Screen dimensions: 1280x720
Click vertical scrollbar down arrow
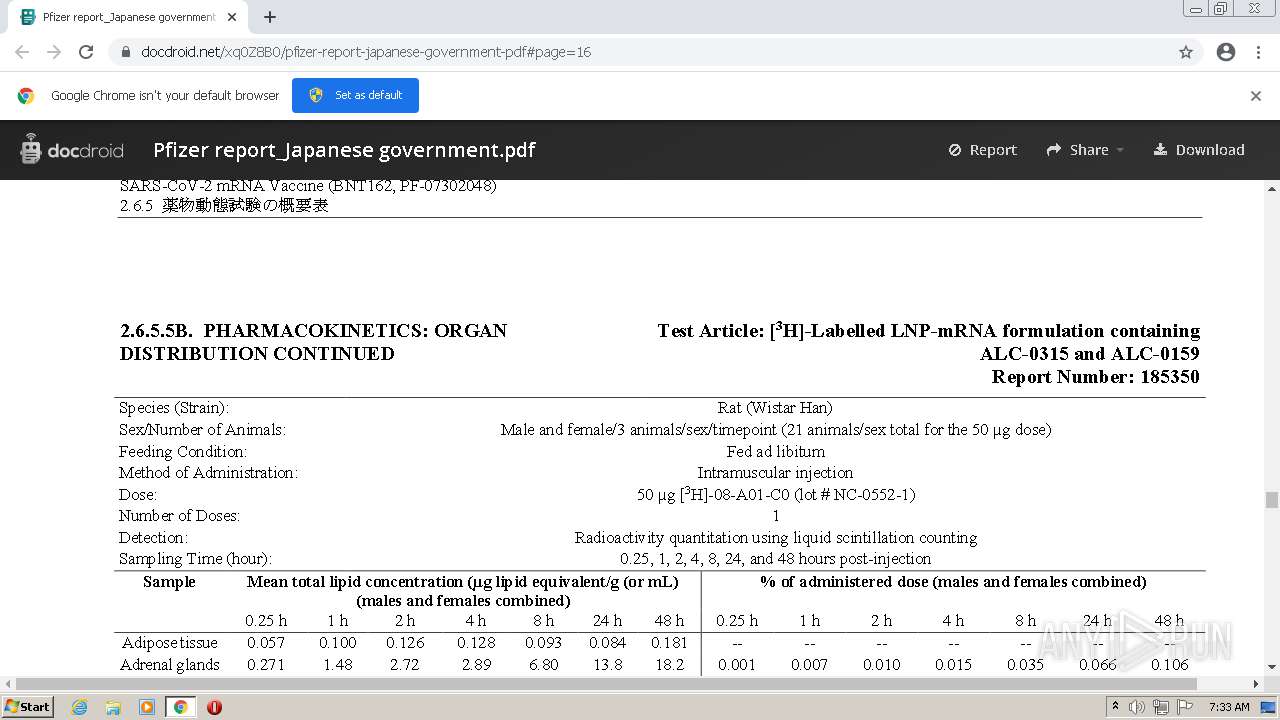1271,667
